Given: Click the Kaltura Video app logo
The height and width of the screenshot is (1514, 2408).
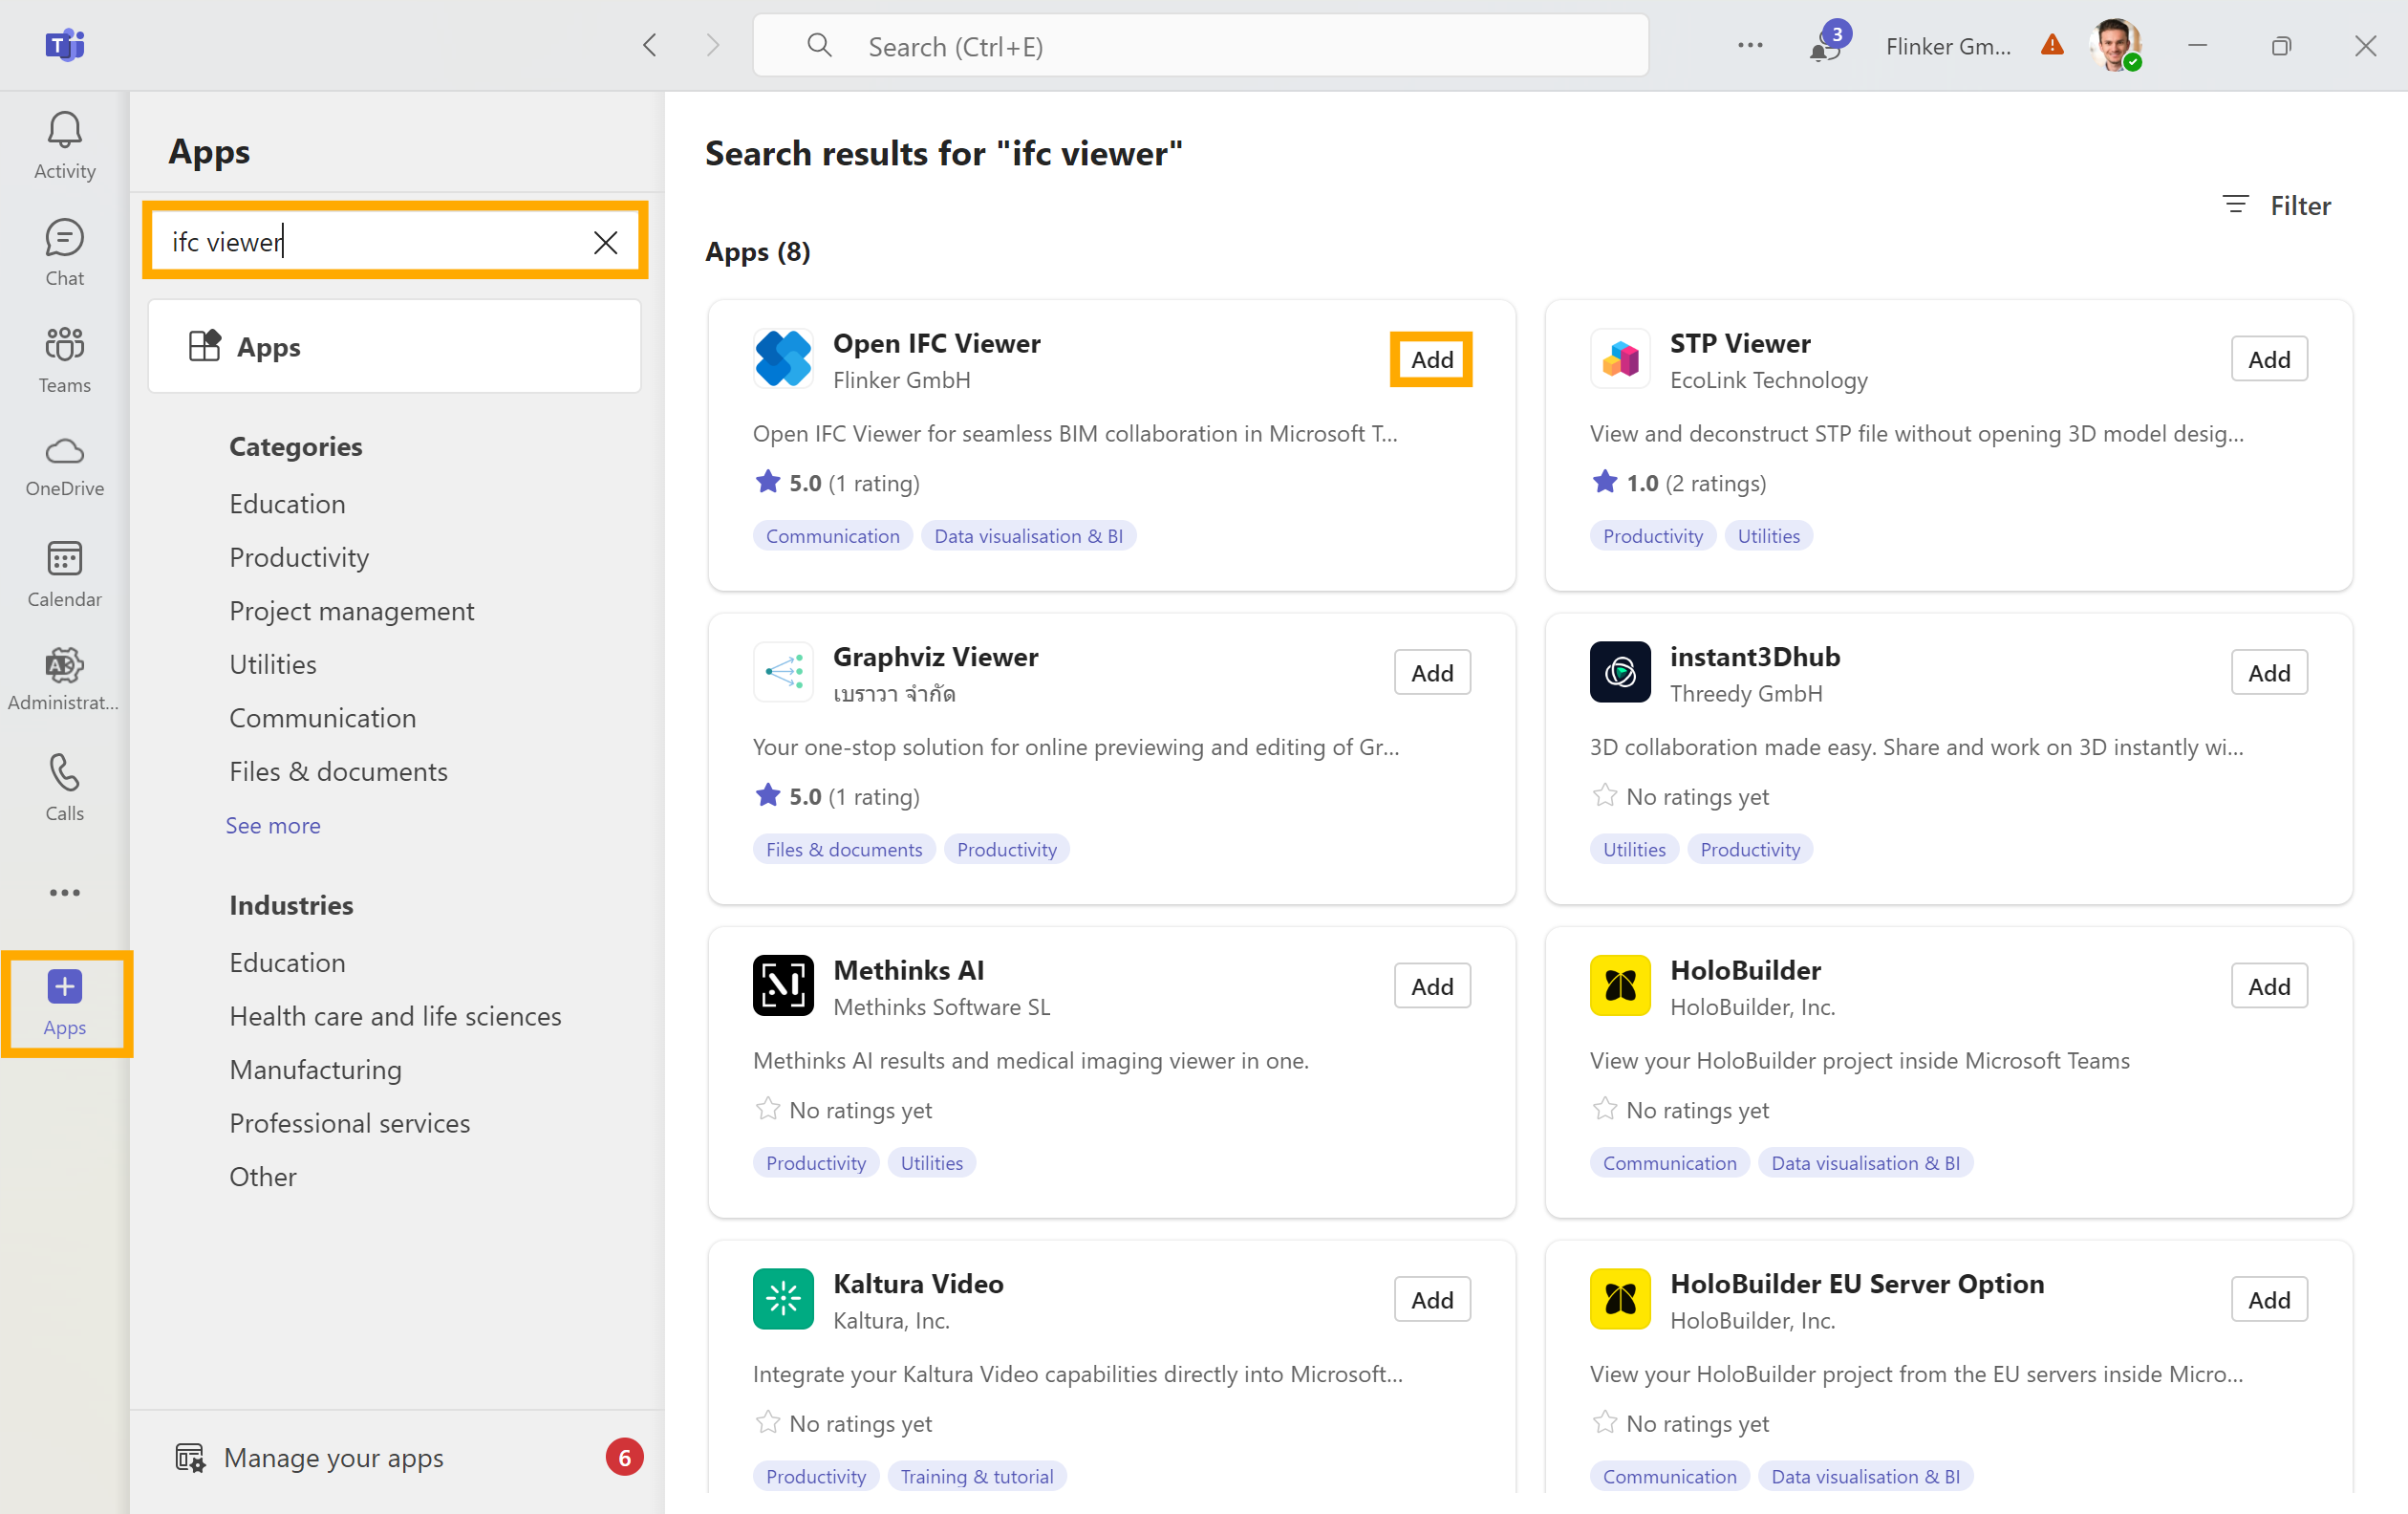Looking at the screenshot, I should 783,1298.
